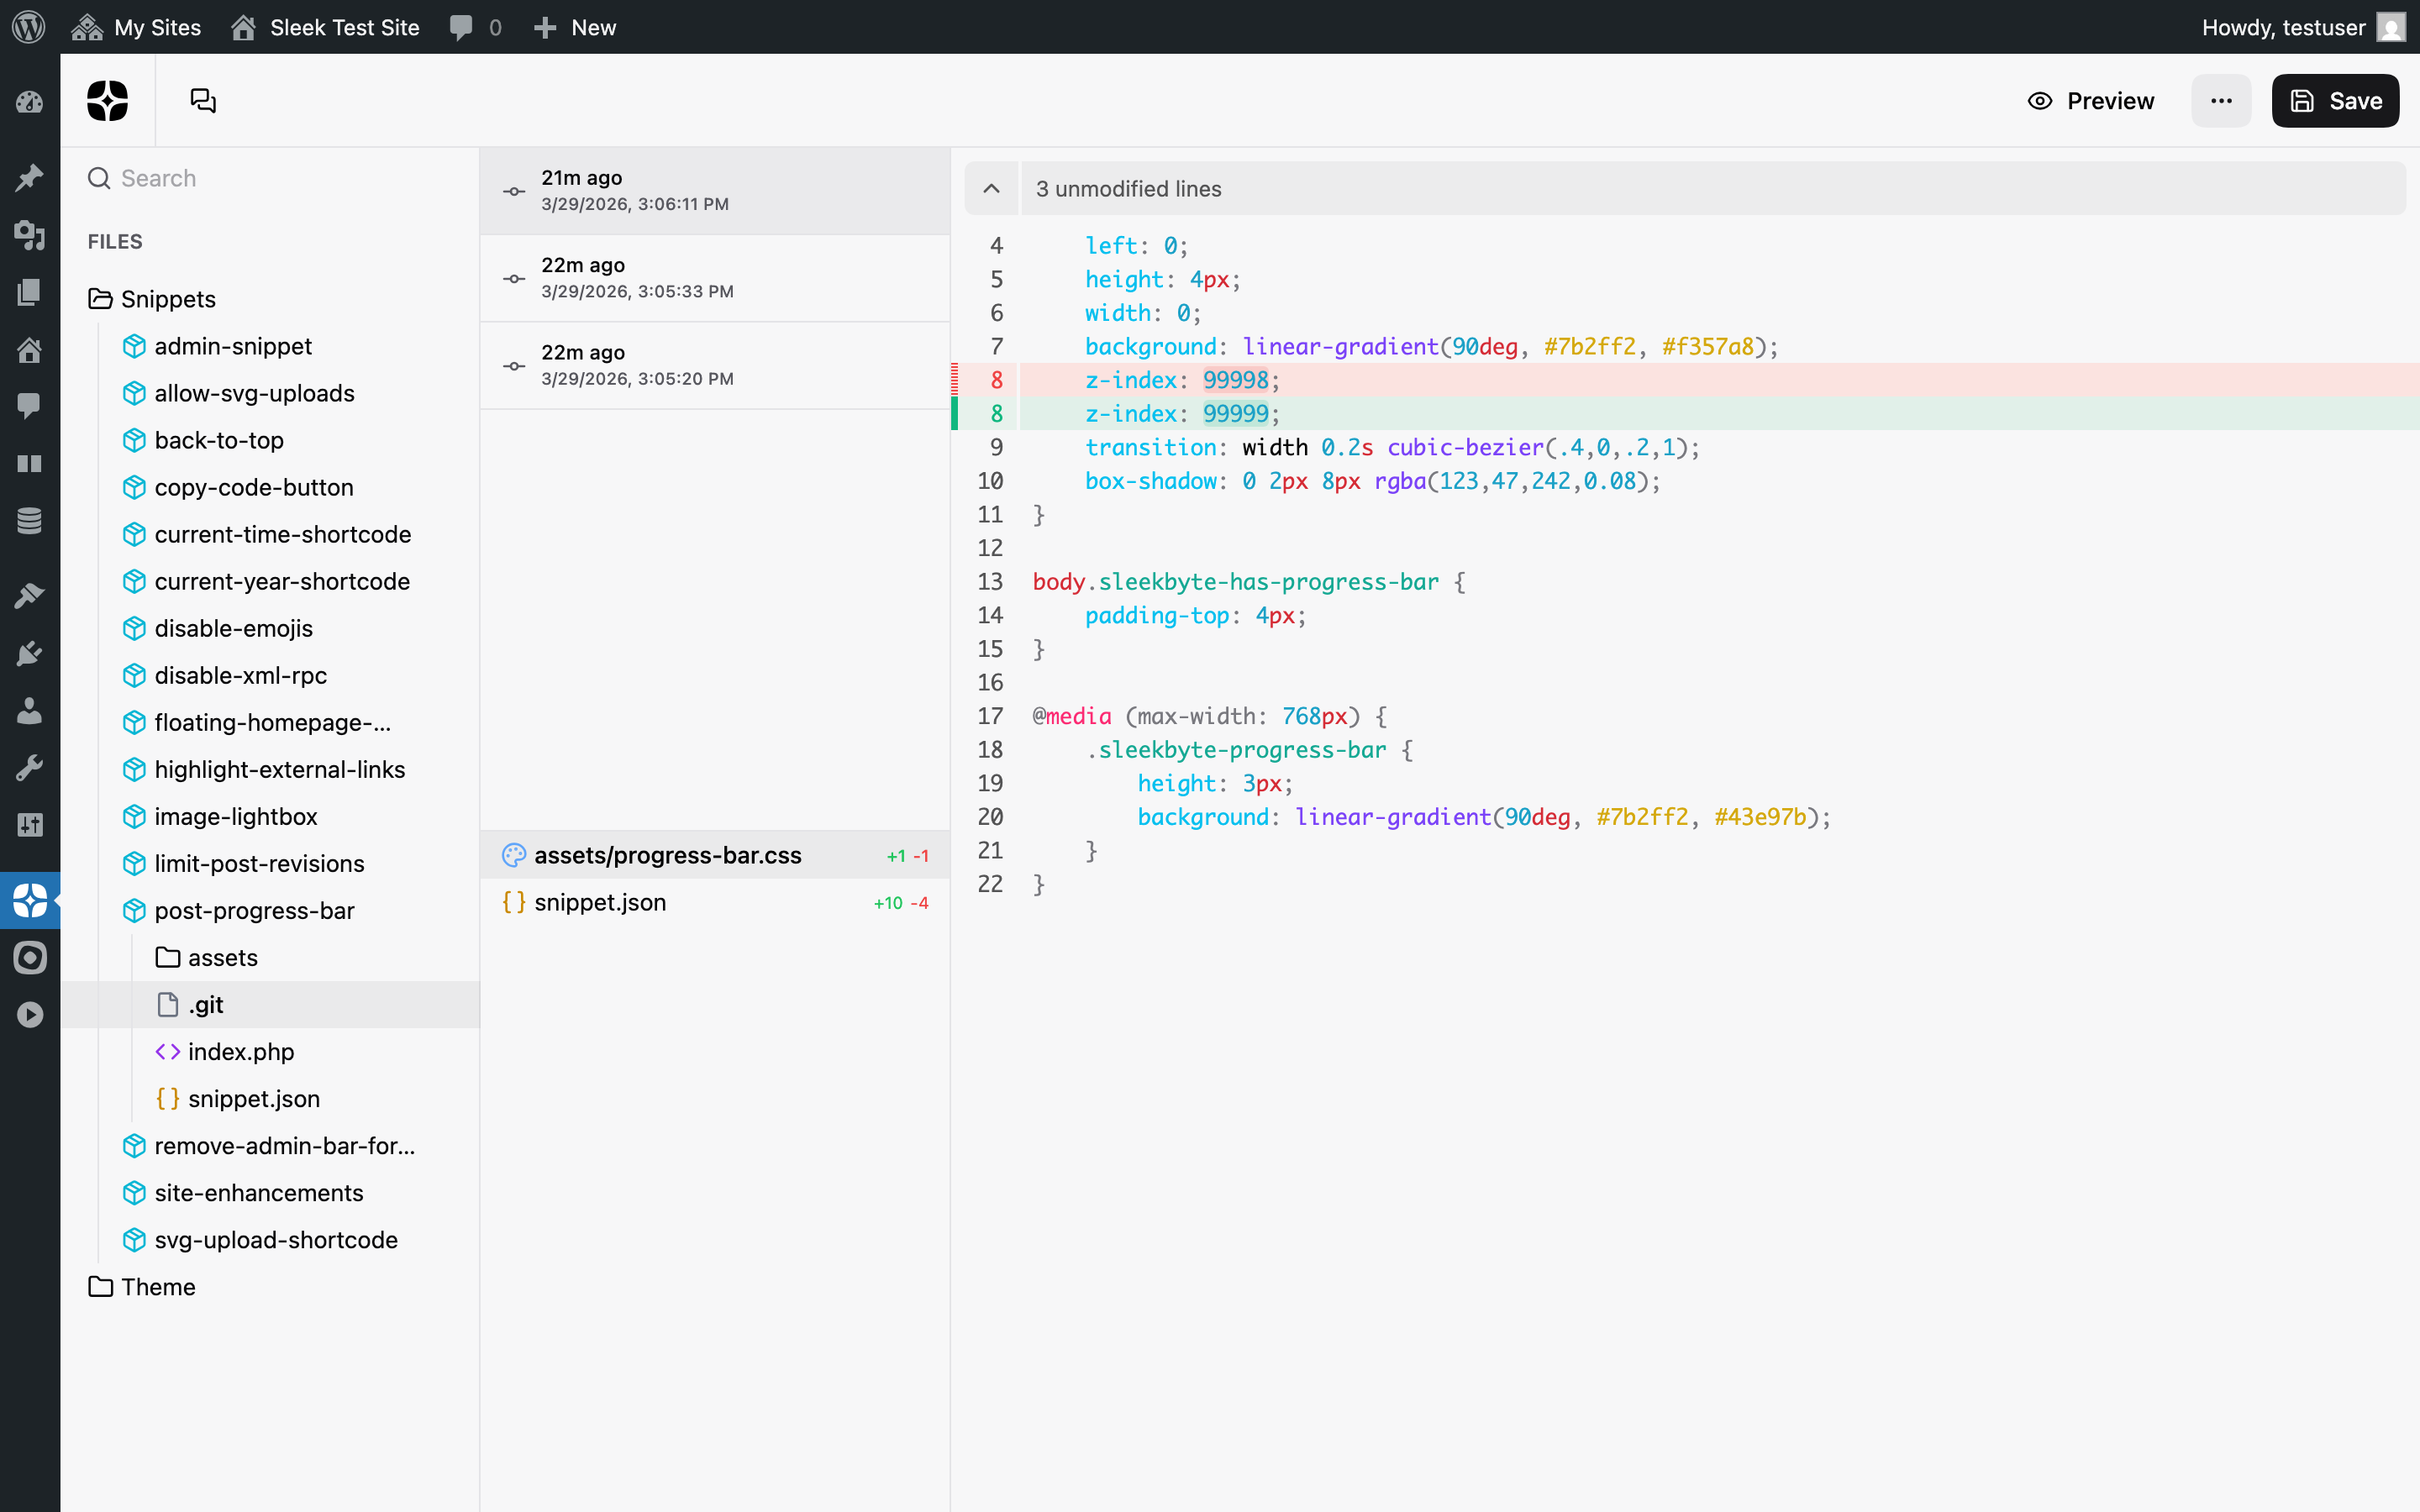Select the Comments icon in the sidebar
Viewport: 2420px width, 1512px height.
(x=30, y=405)
